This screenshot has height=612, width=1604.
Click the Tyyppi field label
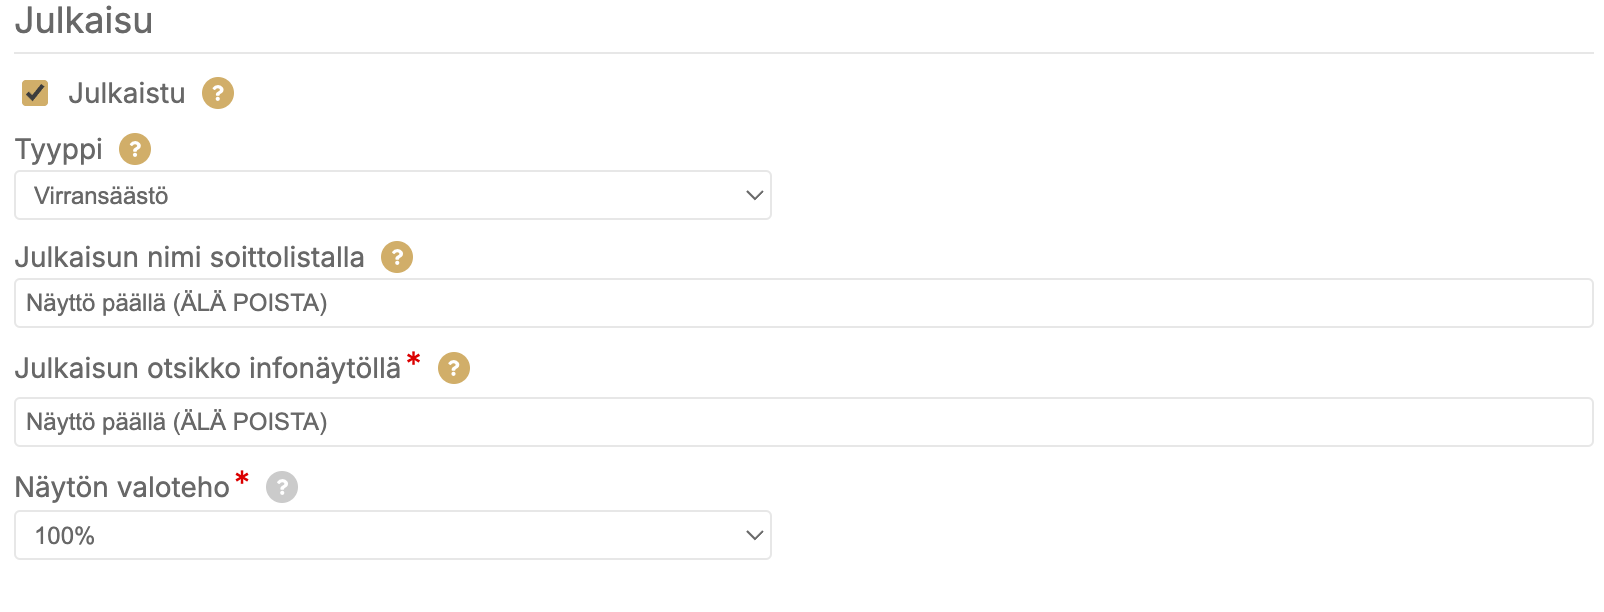59,150
